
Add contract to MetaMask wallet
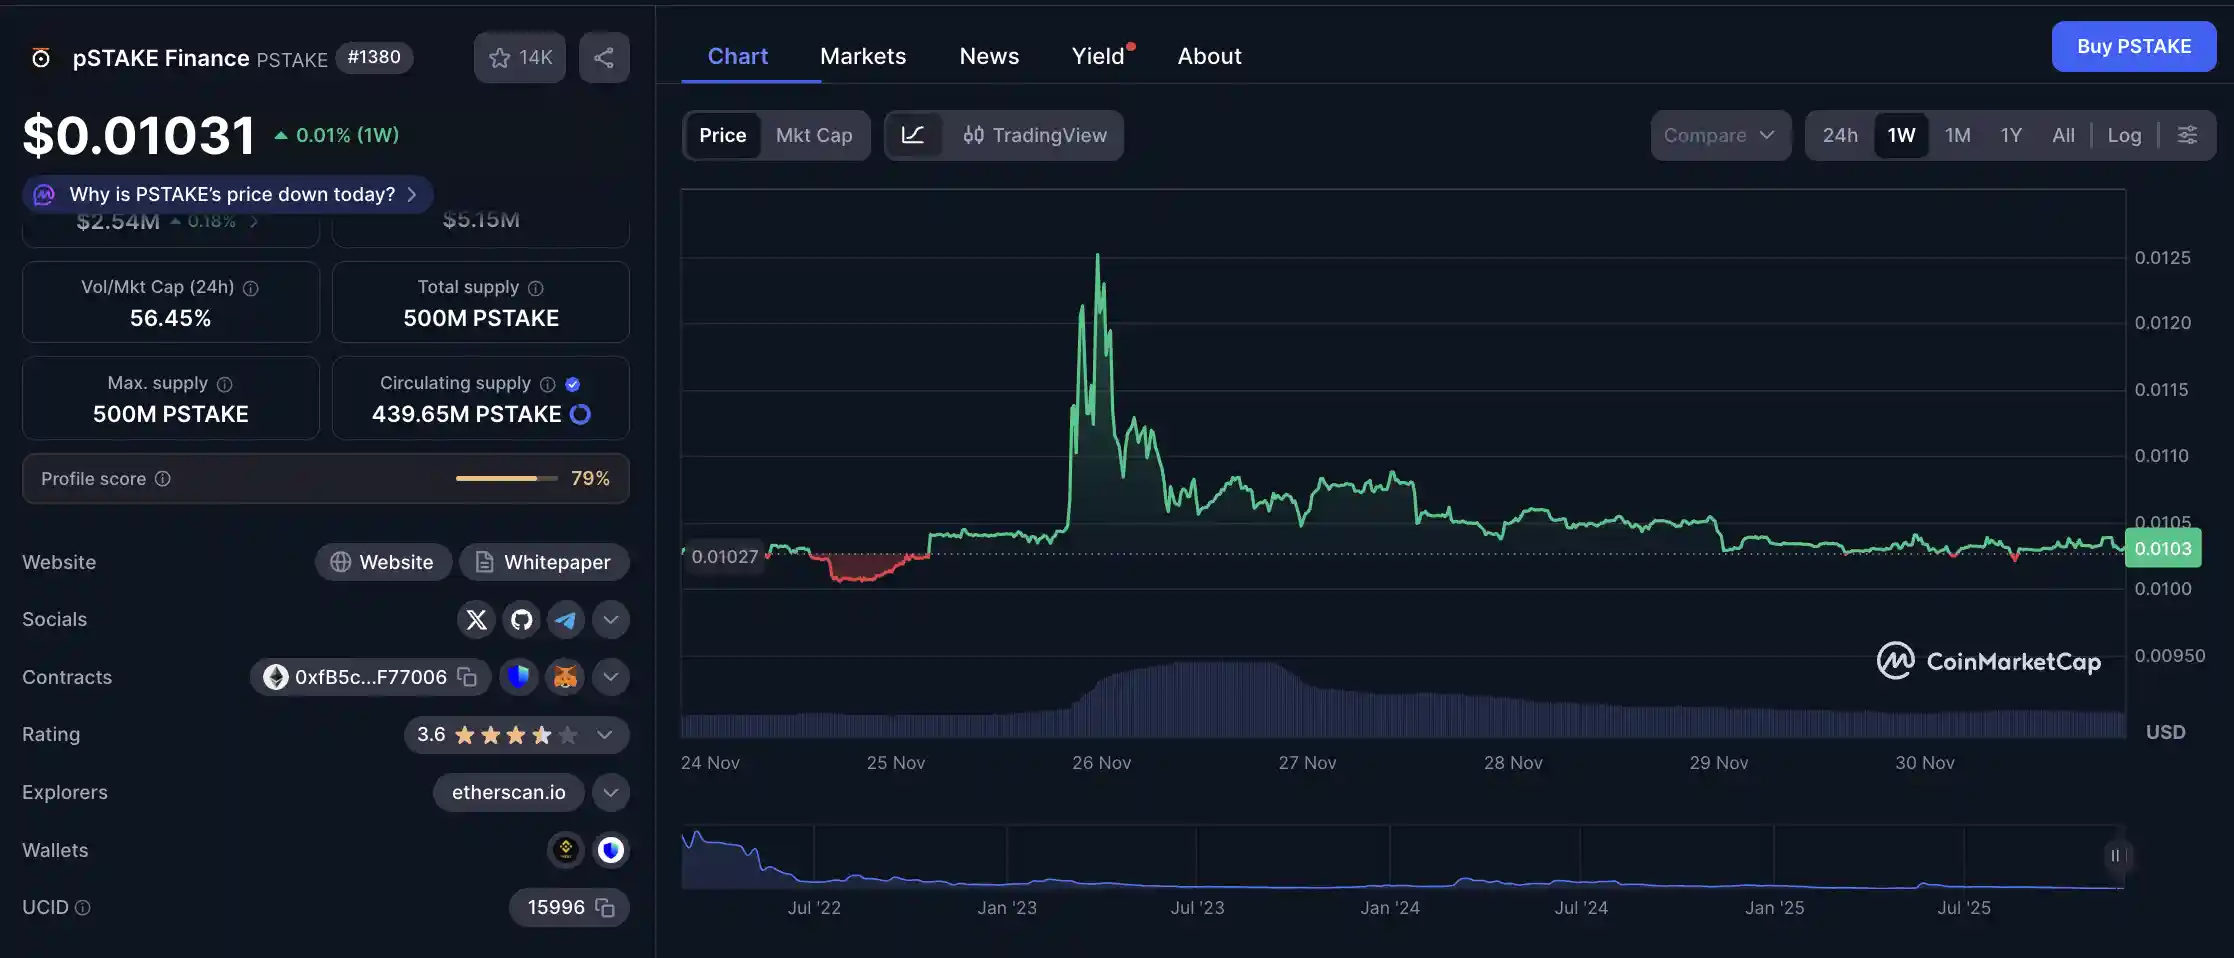point(564,677)
